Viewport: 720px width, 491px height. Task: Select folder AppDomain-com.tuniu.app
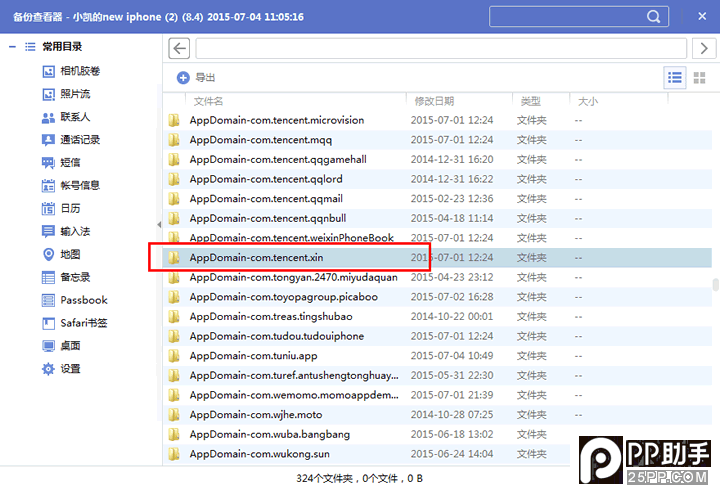point(437,356)
